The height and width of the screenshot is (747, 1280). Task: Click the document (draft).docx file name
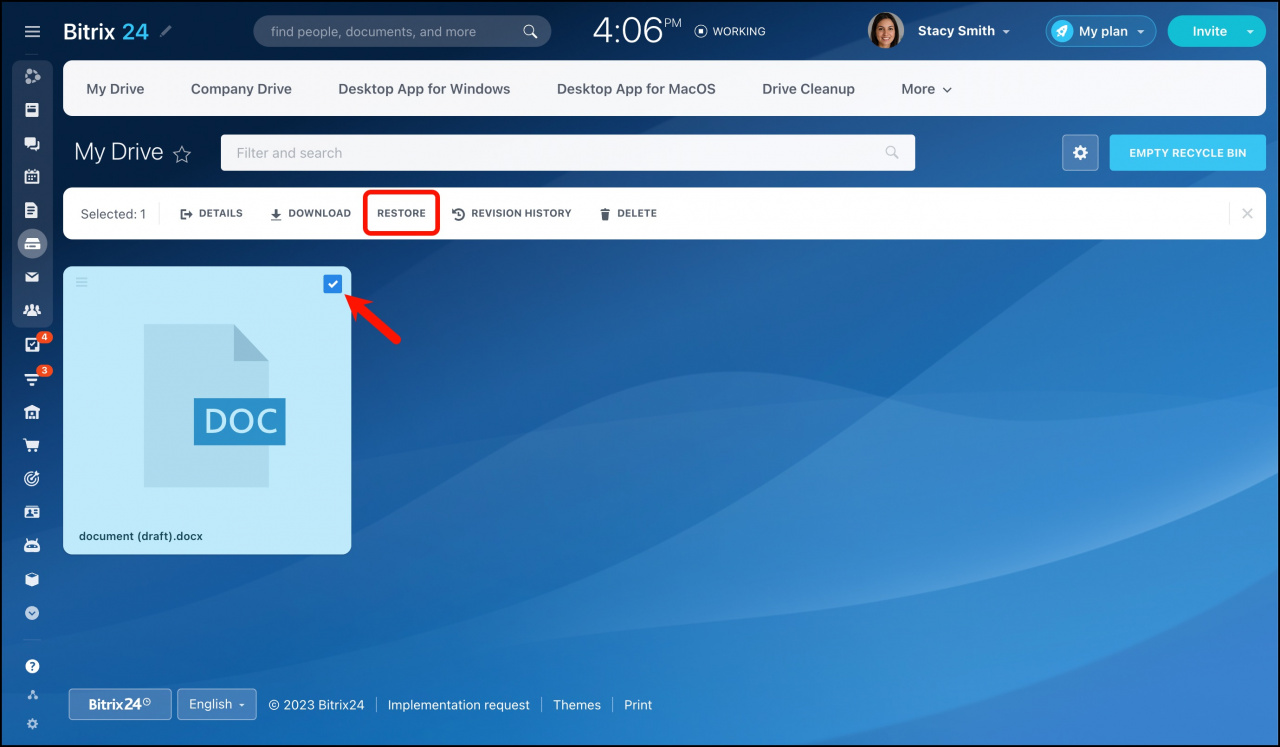(x=141, y=536)
